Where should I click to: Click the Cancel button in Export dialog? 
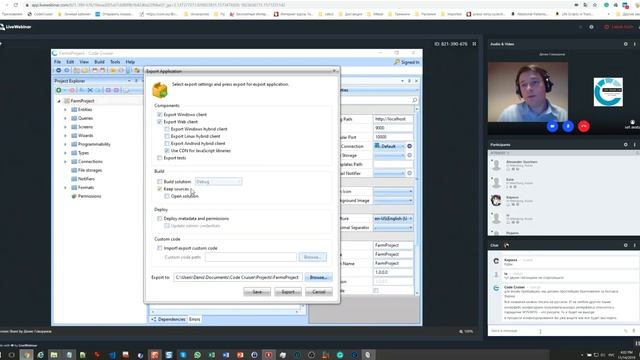tap(319, 292)
